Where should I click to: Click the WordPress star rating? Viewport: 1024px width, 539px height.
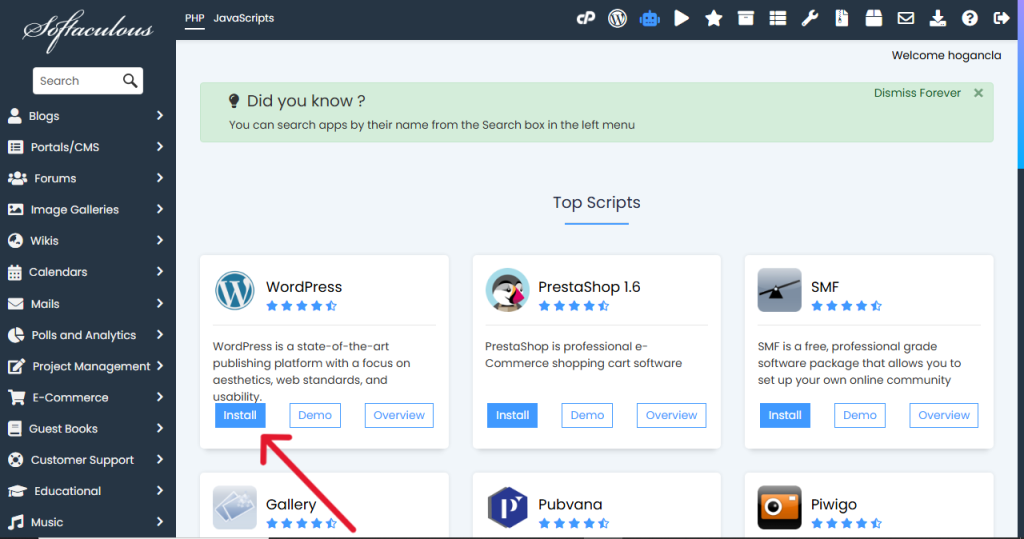pos(302,306)
